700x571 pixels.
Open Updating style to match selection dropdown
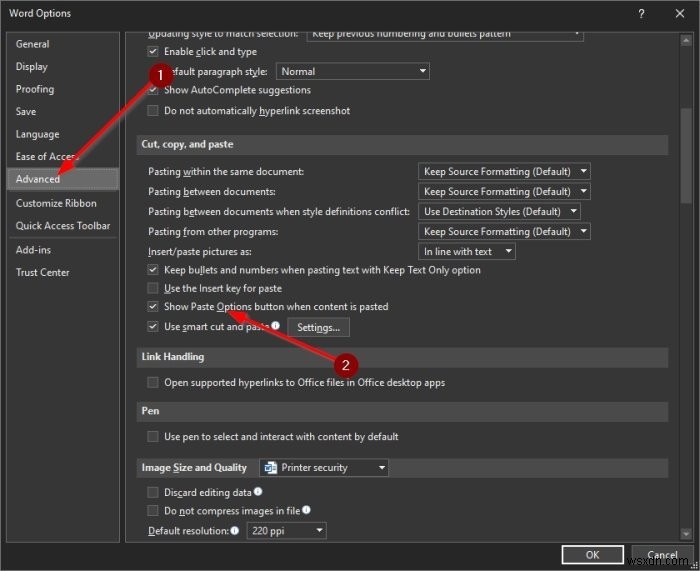coord(445,36)
